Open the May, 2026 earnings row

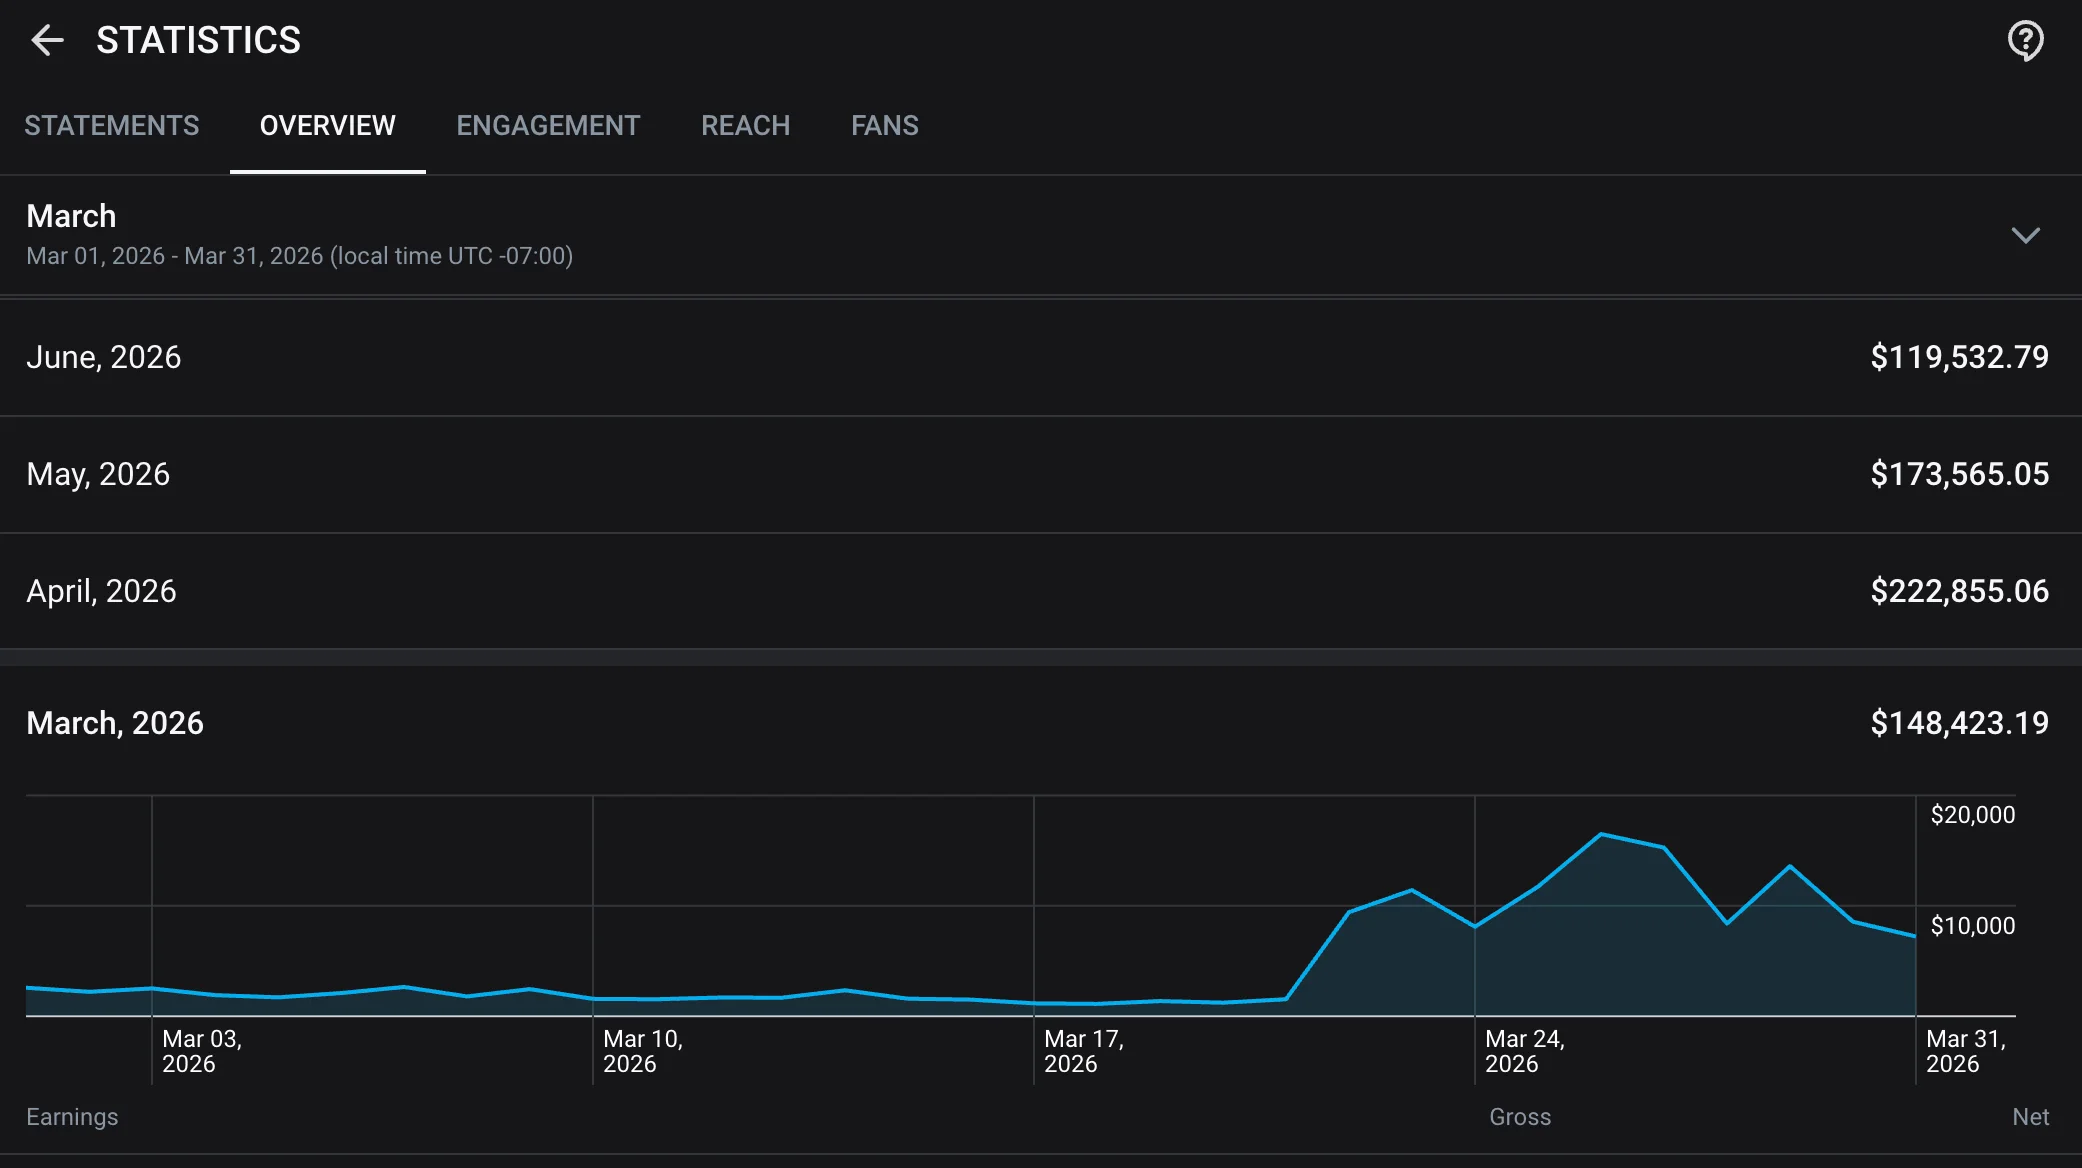pos(1041,474)
